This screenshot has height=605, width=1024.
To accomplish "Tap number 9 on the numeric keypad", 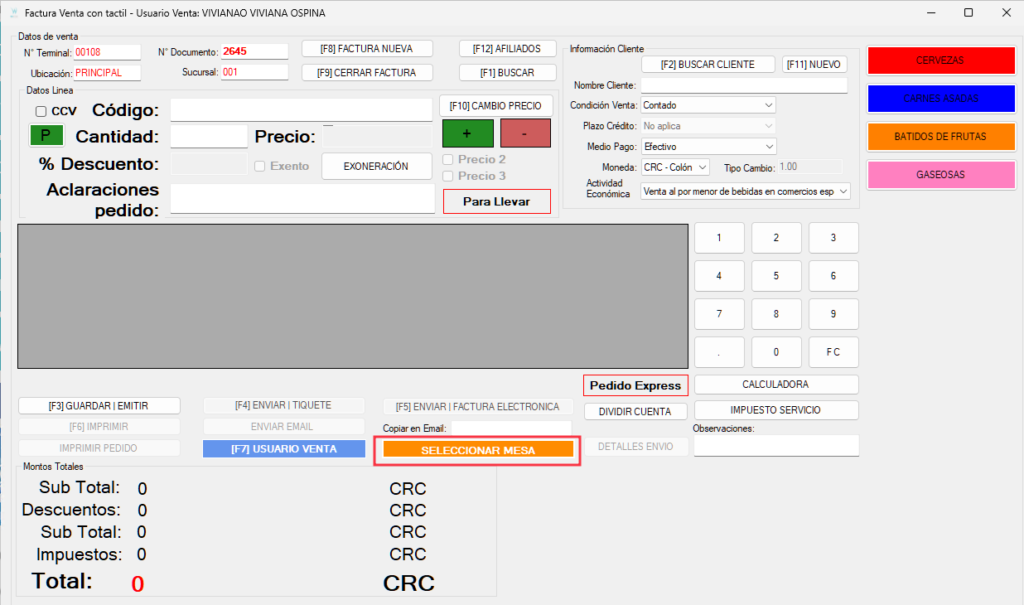I will point(833,313).
